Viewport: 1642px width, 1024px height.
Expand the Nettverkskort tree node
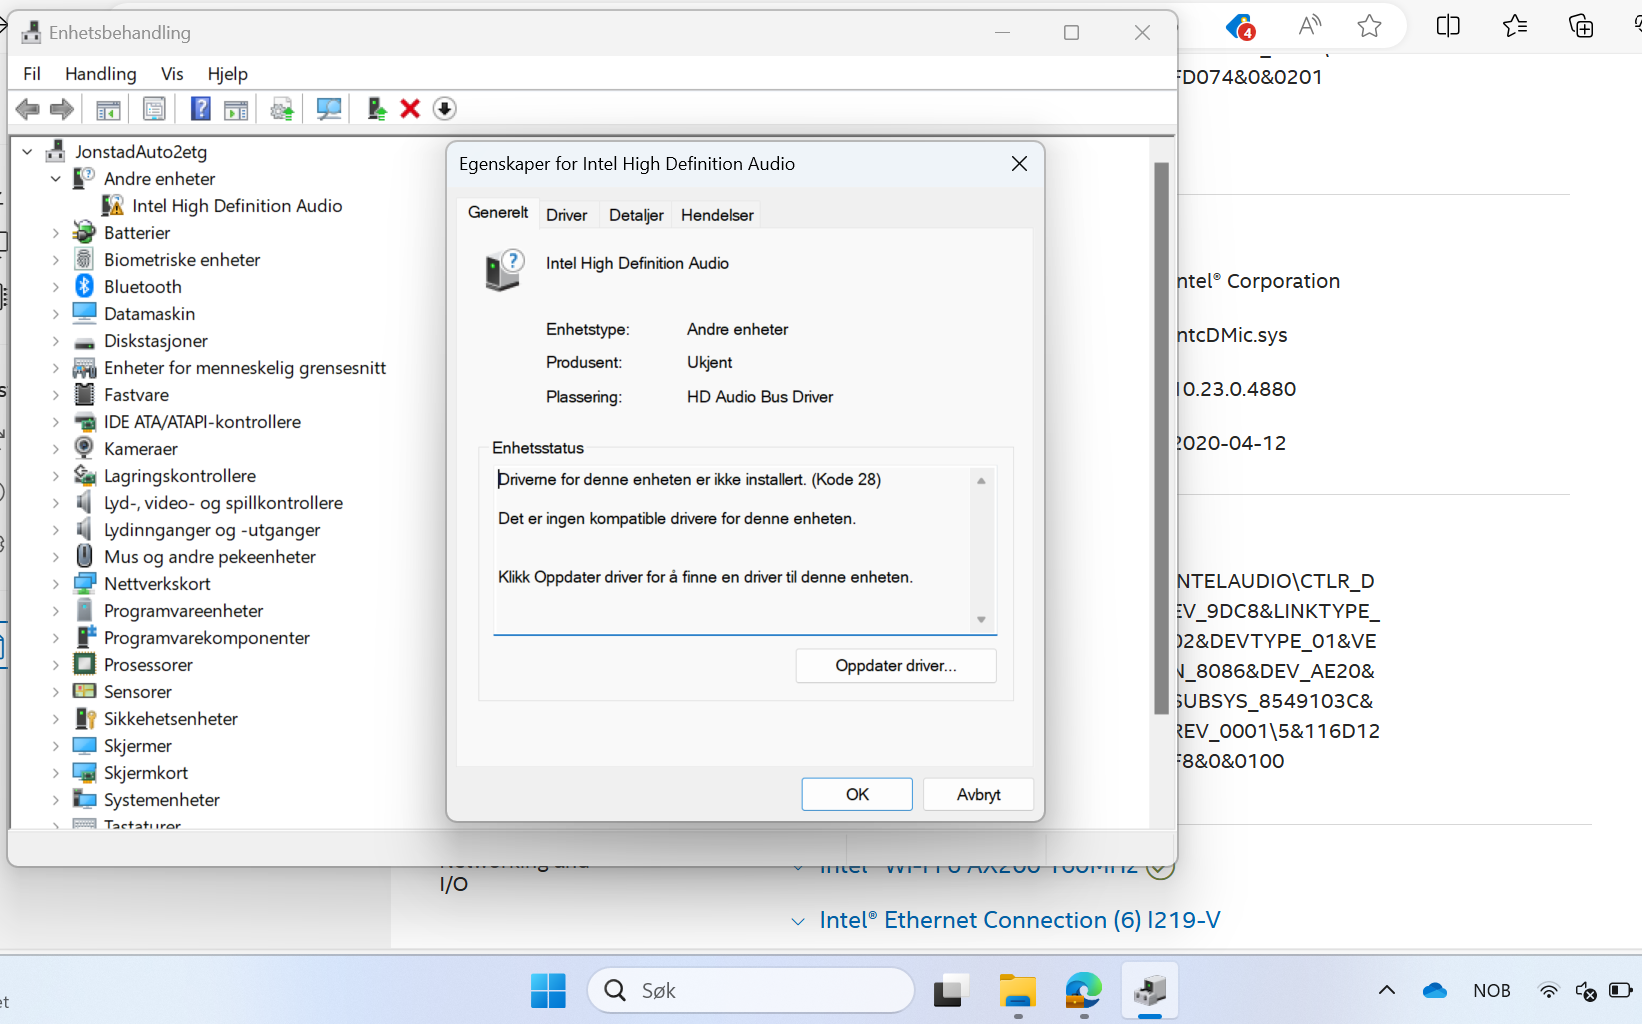57,583
